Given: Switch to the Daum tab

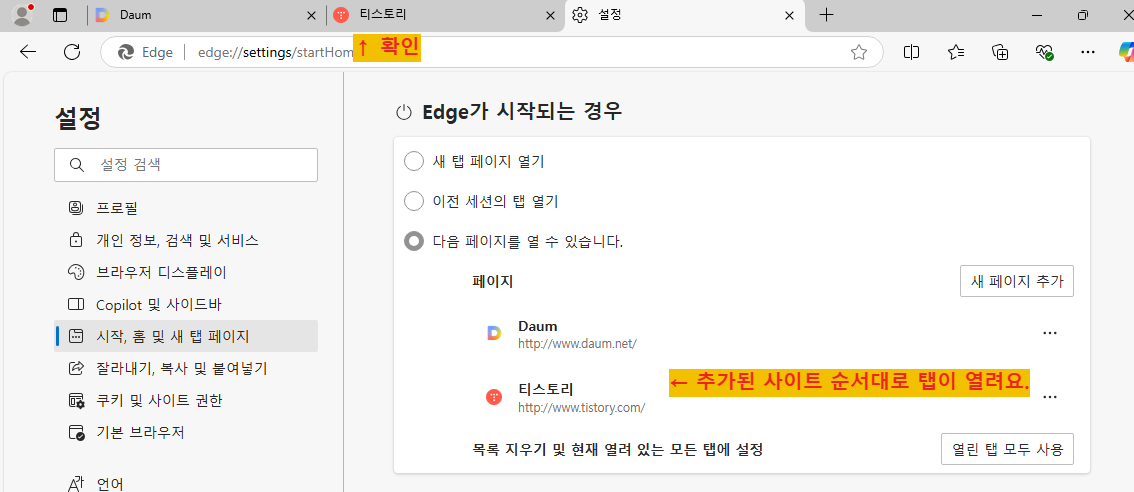Looking at the screenshot, I should pyautogui.click(x=206, y=15).
